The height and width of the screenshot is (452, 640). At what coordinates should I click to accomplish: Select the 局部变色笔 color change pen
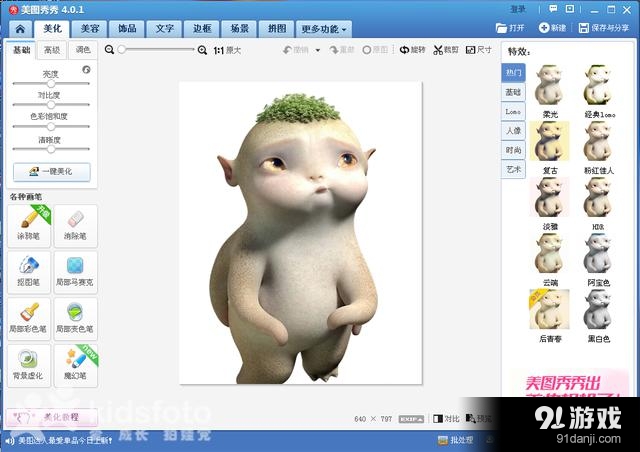[x=76, y=318]
